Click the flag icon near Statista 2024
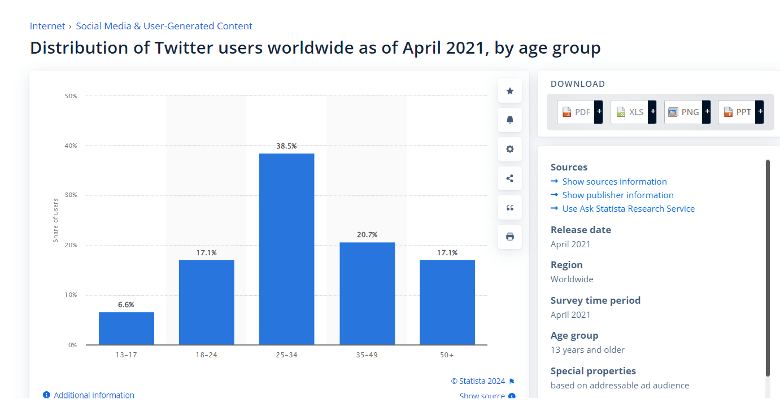780x400 pixels. coord(512,382)
